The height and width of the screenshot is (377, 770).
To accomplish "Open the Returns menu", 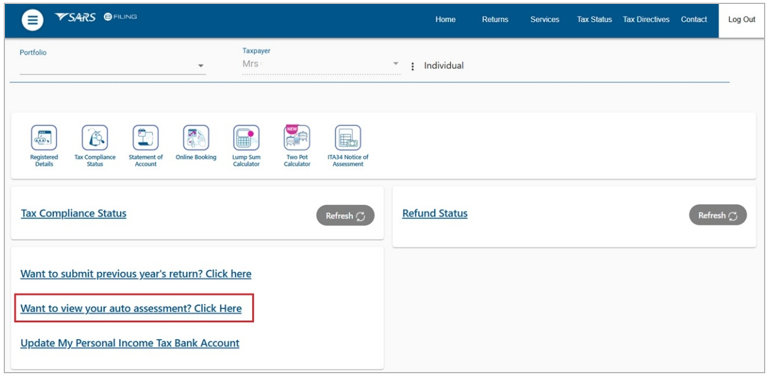I will click(495, 20).
